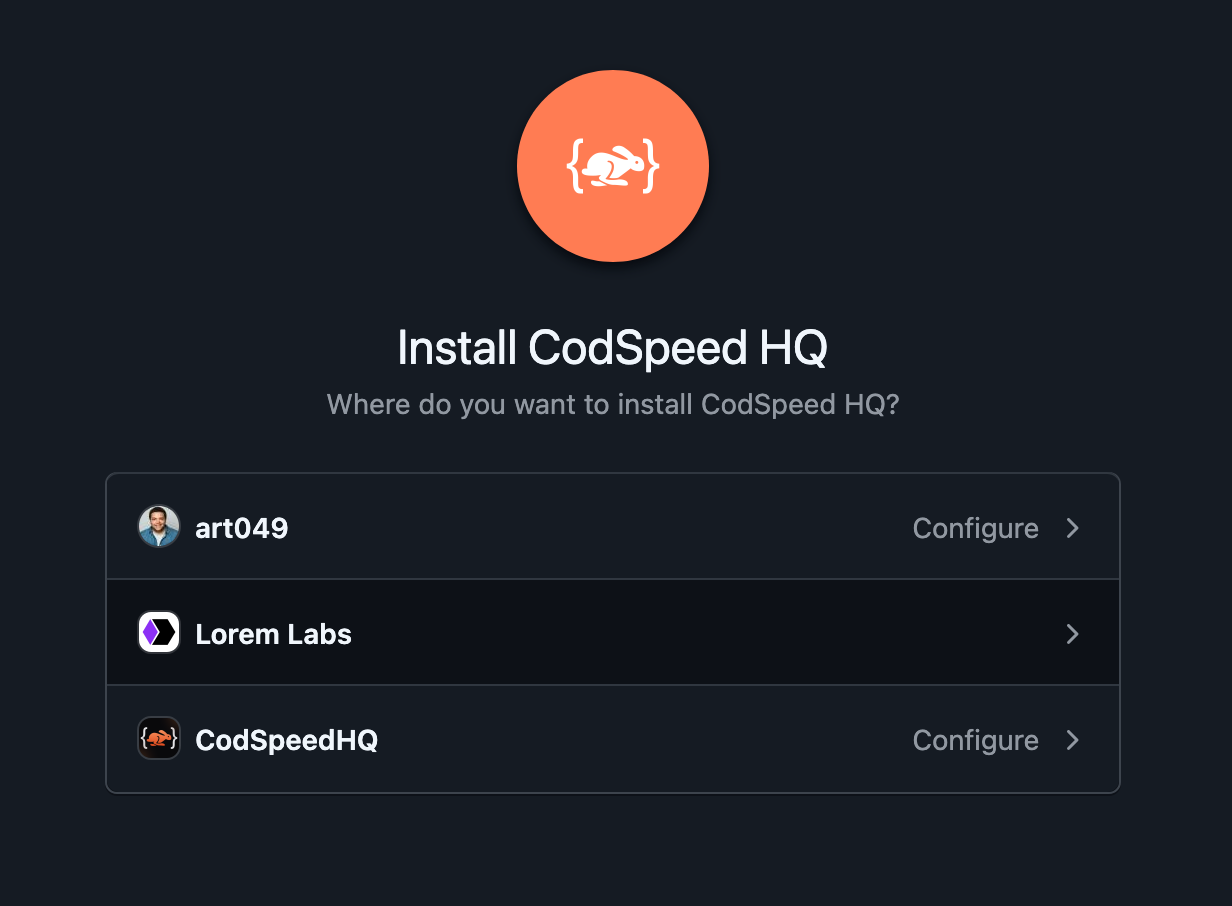Viewport: 1232px width, 906px height.
Task: Click the subtitle asking where to install
Action: [612, 404]
